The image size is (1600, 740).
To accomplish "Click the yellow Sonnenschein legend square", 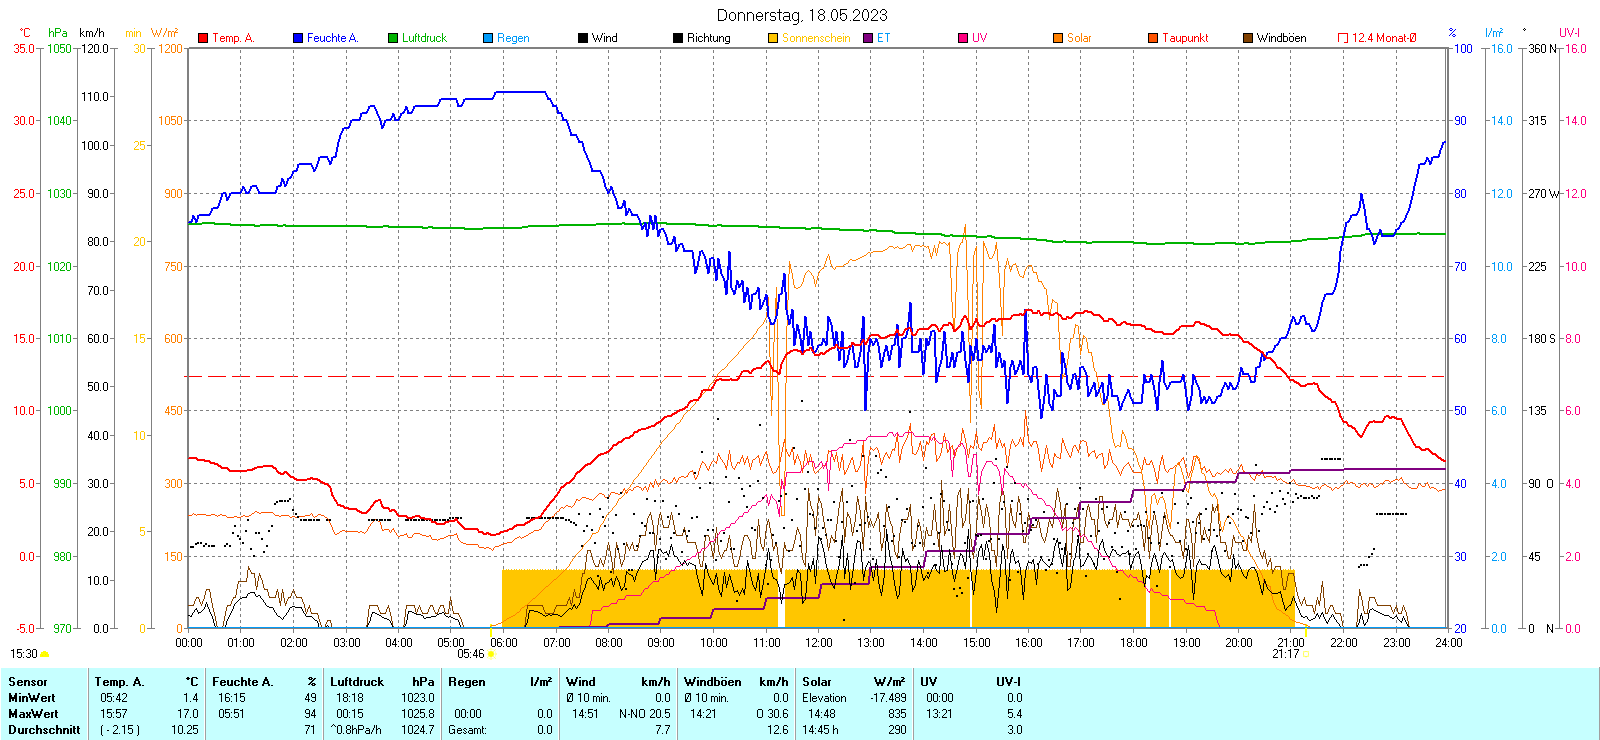I will click(773, 38).
